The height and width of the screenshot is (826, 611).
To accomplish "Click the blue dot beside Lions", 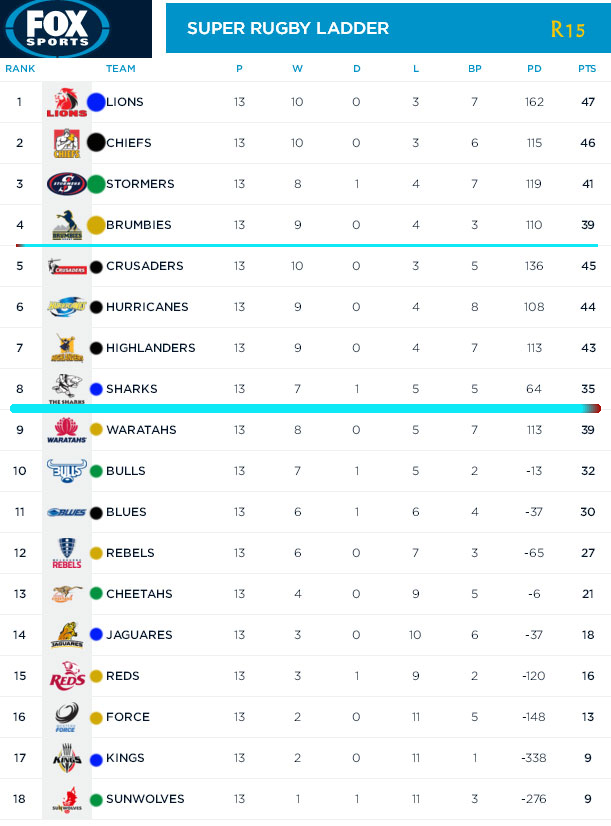I will tap(96, 102).
